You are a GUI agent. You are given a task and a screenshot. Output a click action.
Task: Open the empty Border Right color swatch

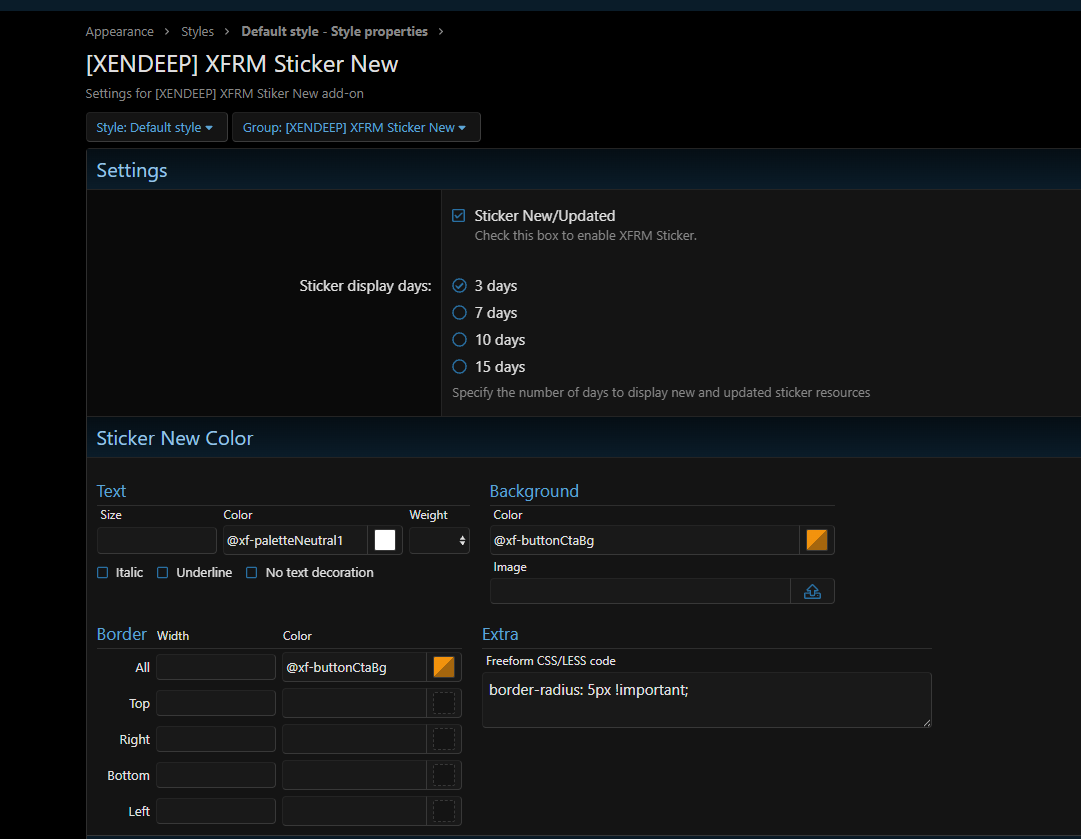coord(443,739)
